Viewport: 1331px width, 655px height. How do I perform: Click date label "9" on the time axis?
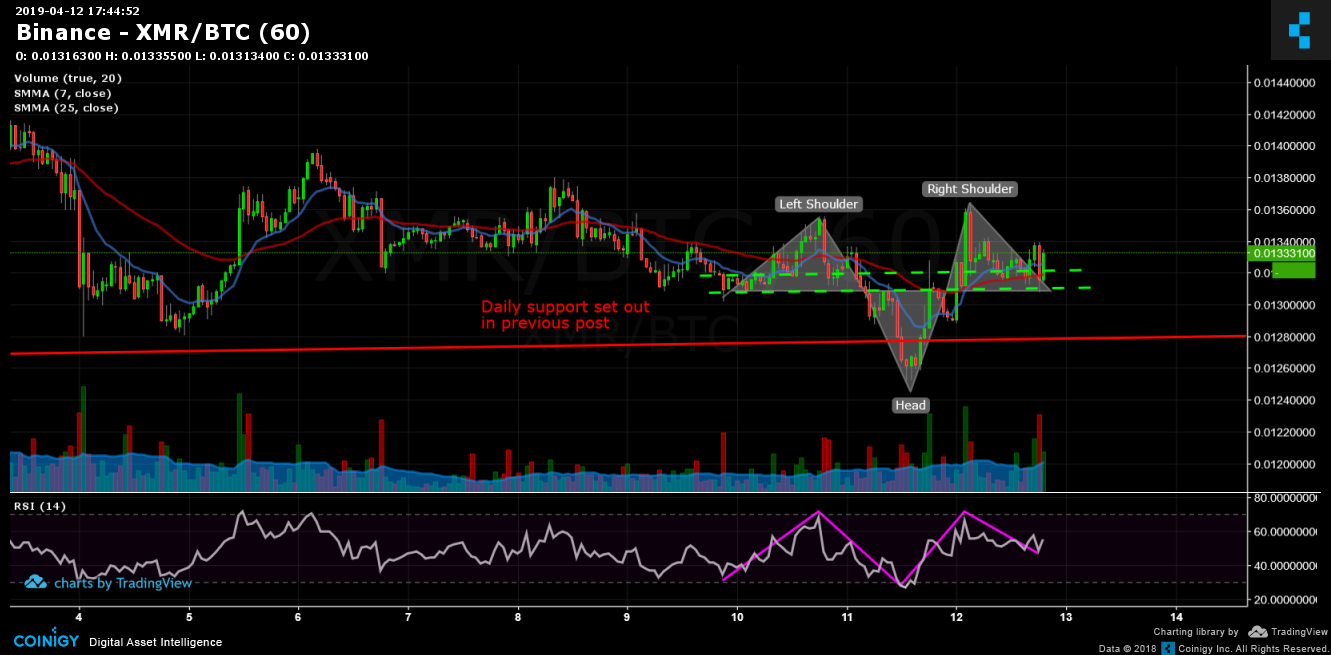[x=627, y=615]
